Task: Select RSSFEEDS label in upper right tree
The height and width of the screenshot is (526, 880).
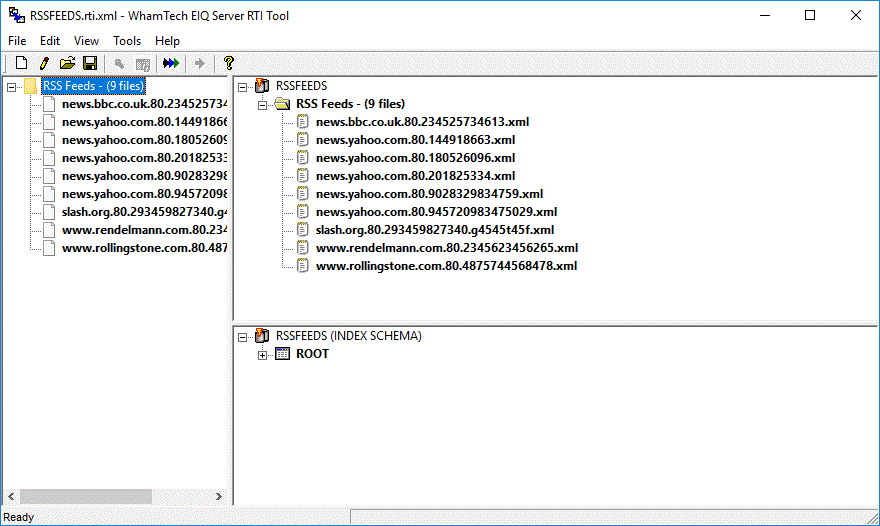Action: click(x=301, y=85)
